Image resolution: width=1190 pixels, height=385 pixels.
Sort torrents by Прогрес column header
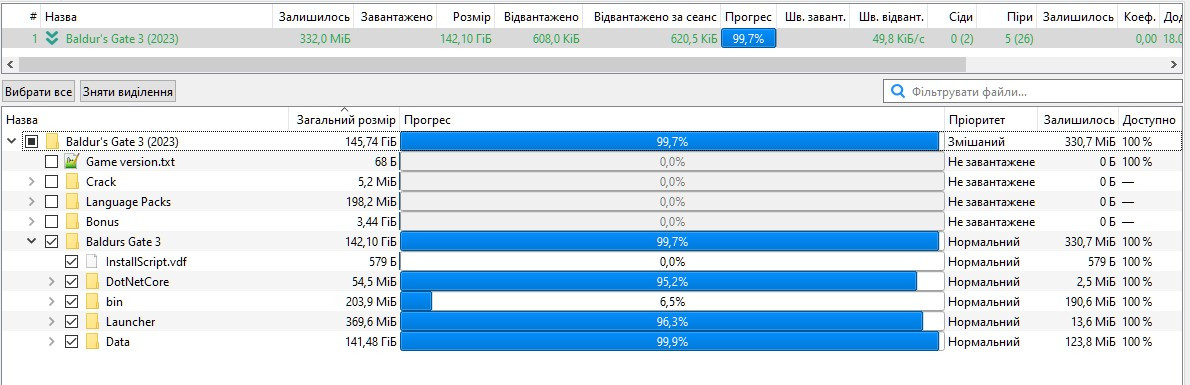[748, 17]
